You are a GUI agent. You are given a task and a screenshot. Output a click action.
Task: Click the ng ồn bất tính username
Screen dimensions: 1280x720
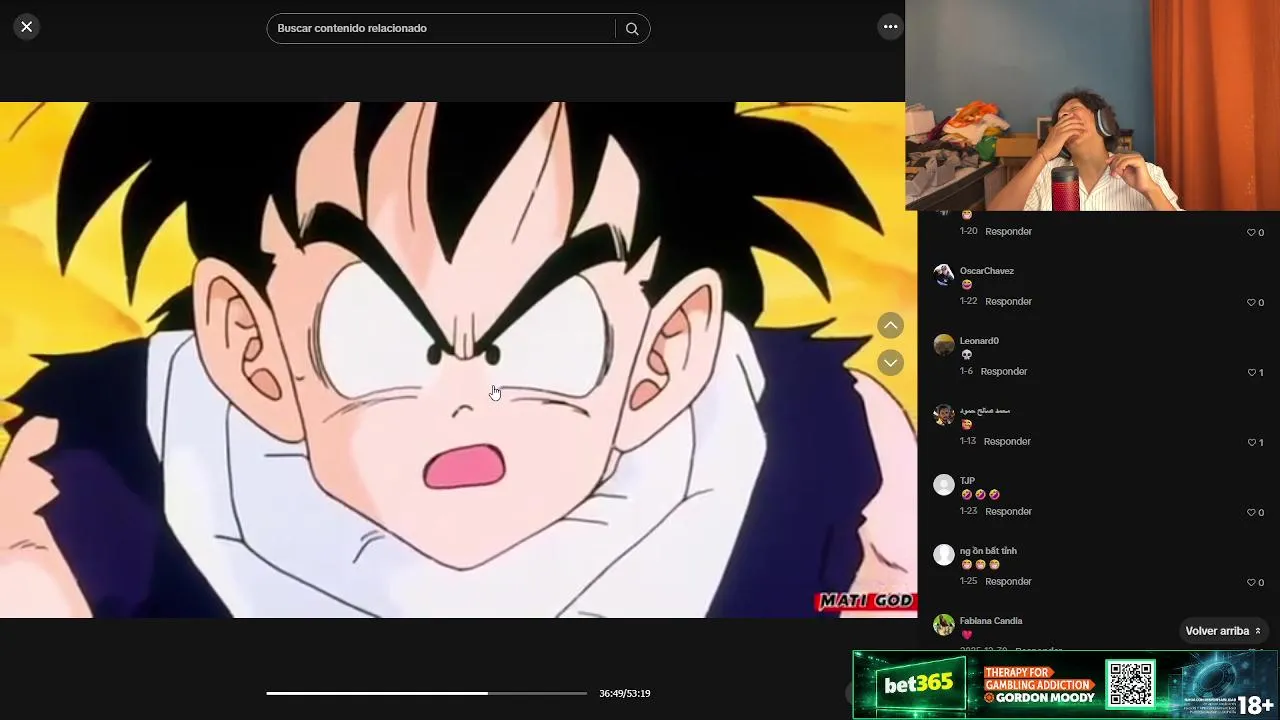pos(988,551)
